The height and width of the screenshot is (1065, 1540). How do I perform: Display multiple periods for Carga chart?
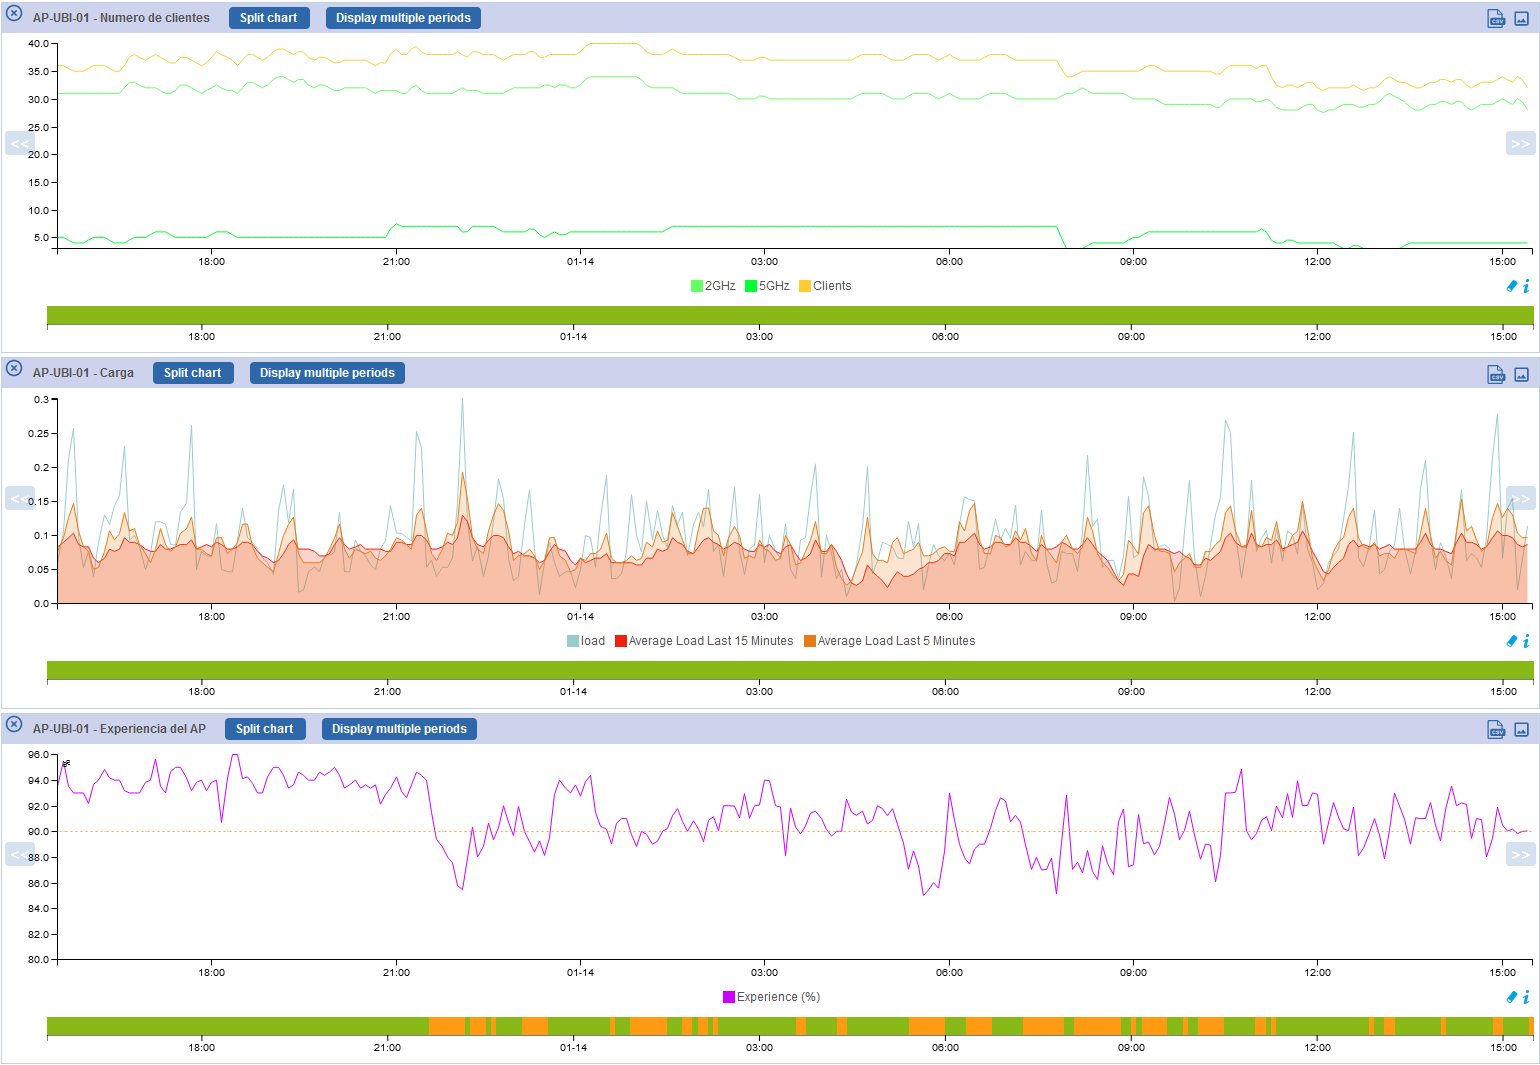click(x=327, y=373)
